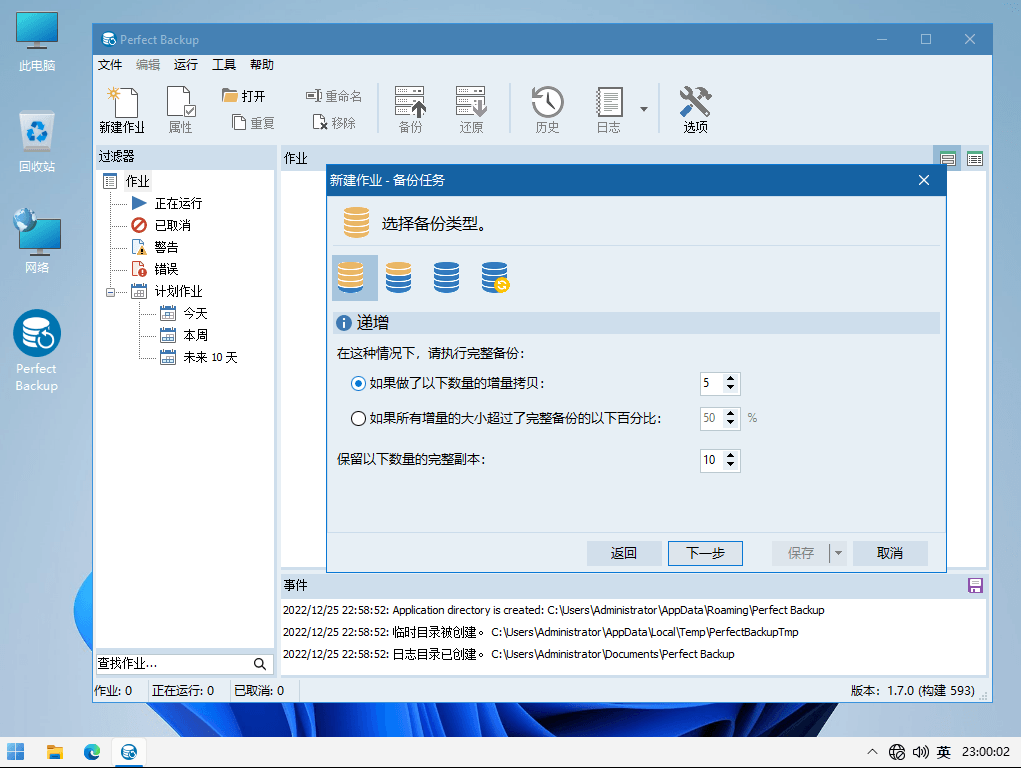Click the 下一步 next button
This screenshot has height=768, width=1021.
click(705, 553)
